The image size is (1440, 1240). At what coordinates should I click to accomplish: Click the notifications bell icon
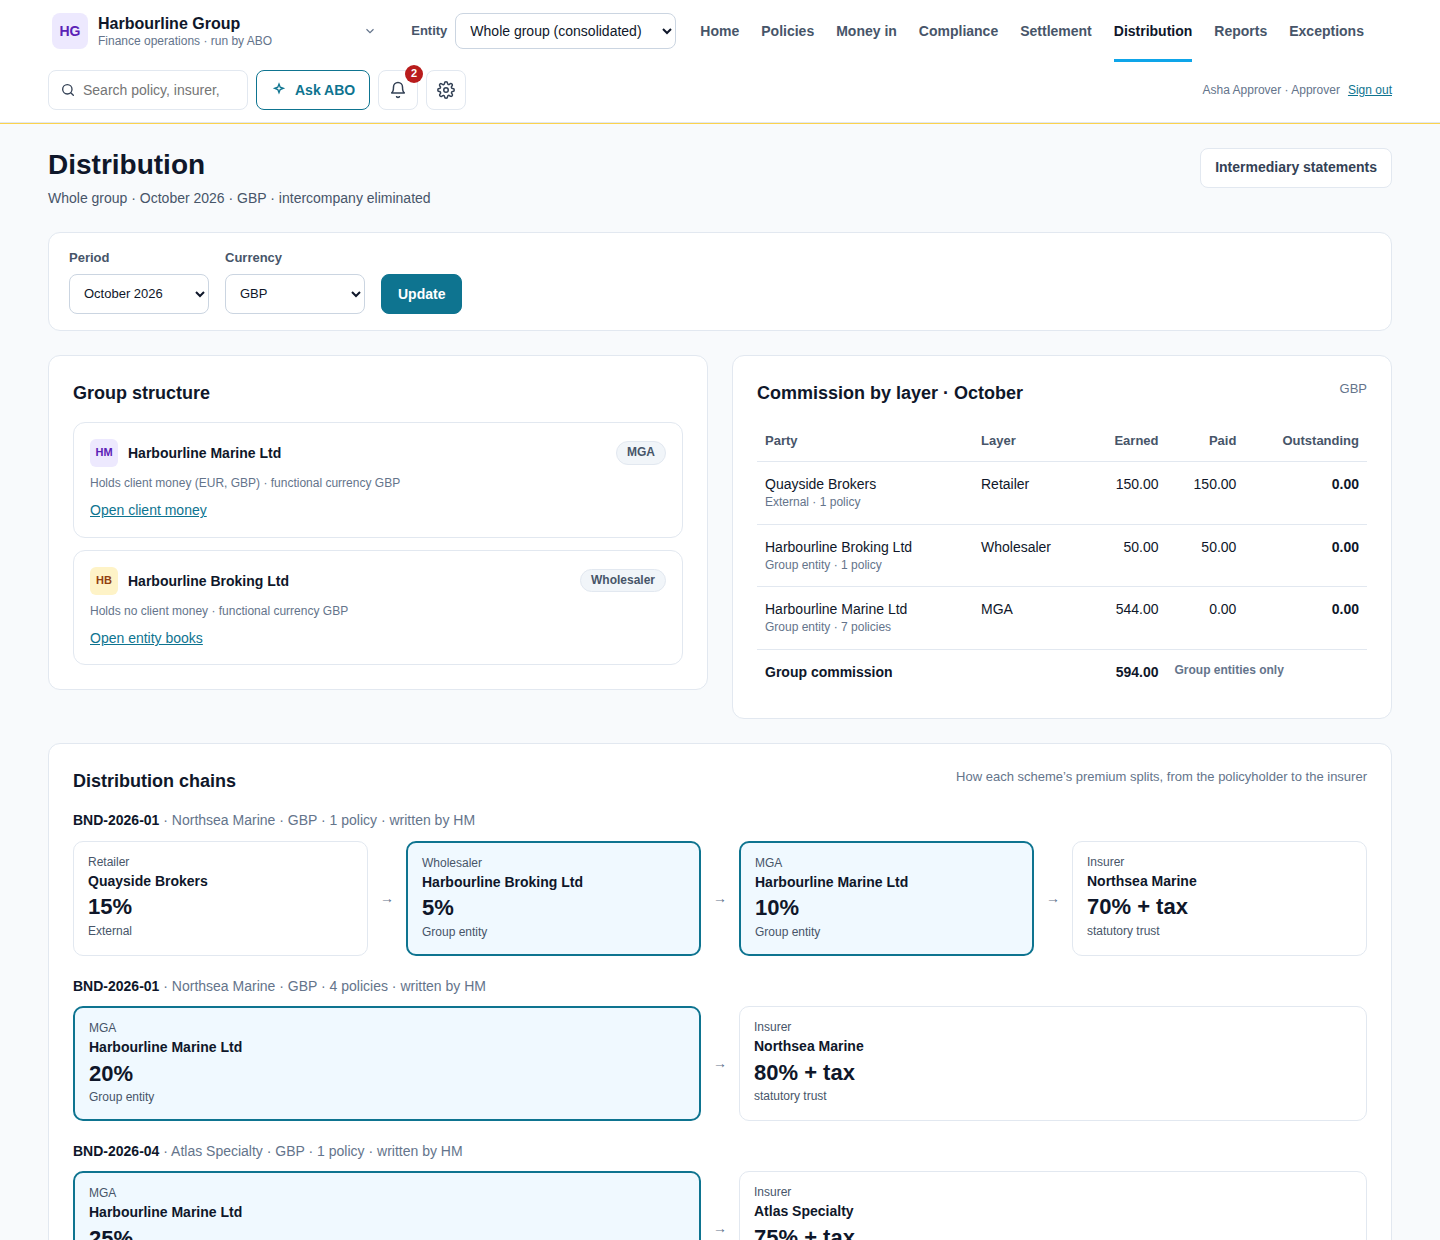point(398,90)
